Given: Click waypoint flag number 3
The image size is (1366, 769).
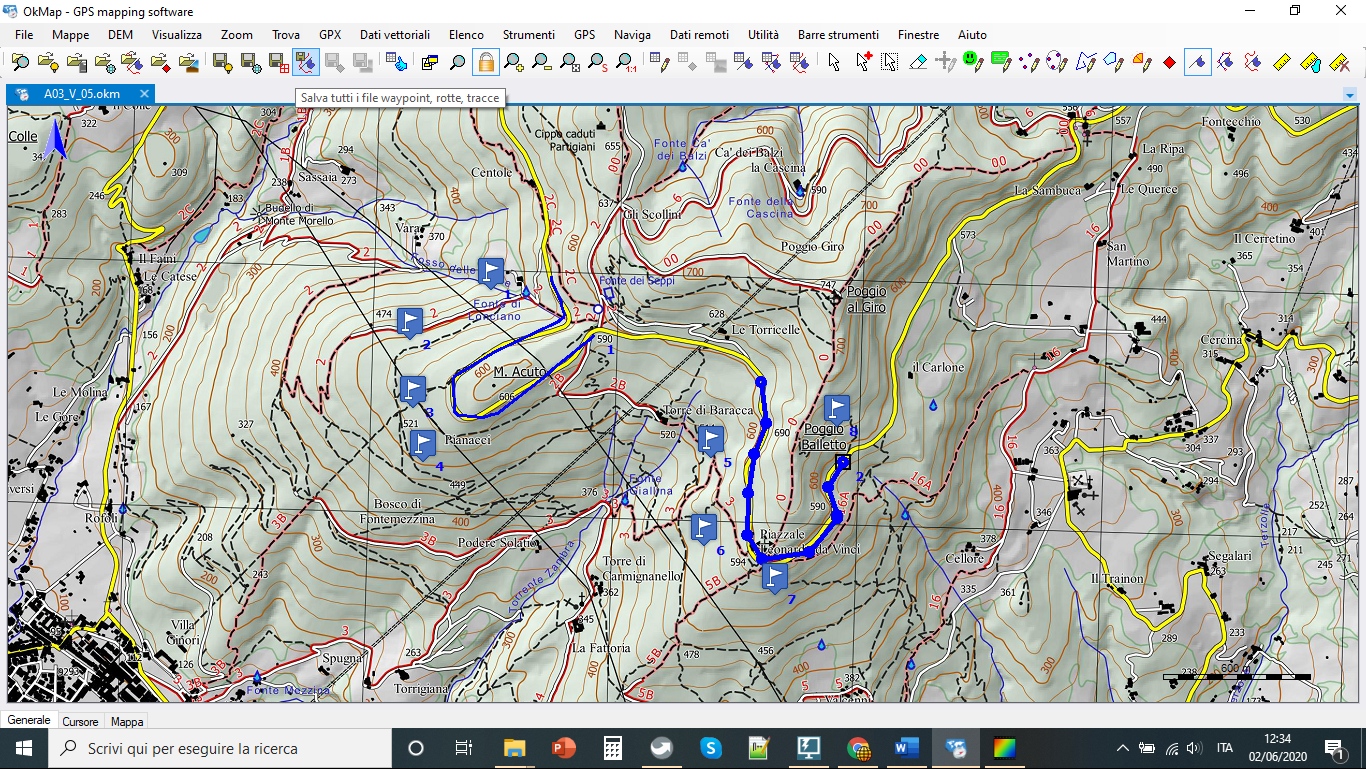Looking at the screenshot, I should coord(412,390).
